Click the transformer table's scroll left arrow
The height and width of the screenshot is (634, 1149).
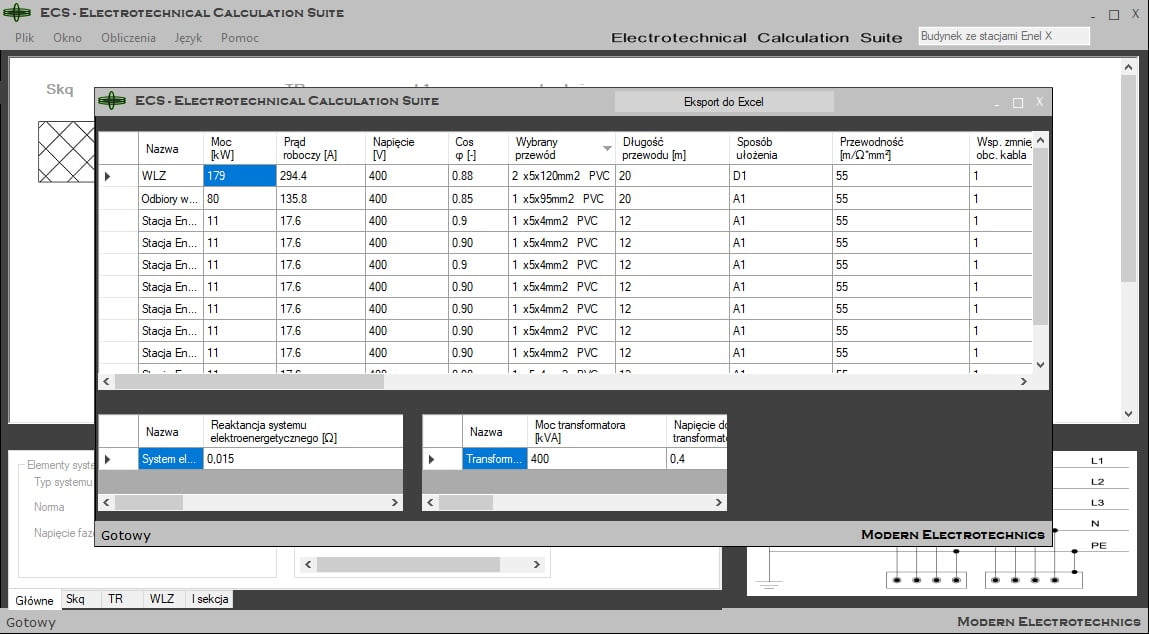(x=430, y=503)
